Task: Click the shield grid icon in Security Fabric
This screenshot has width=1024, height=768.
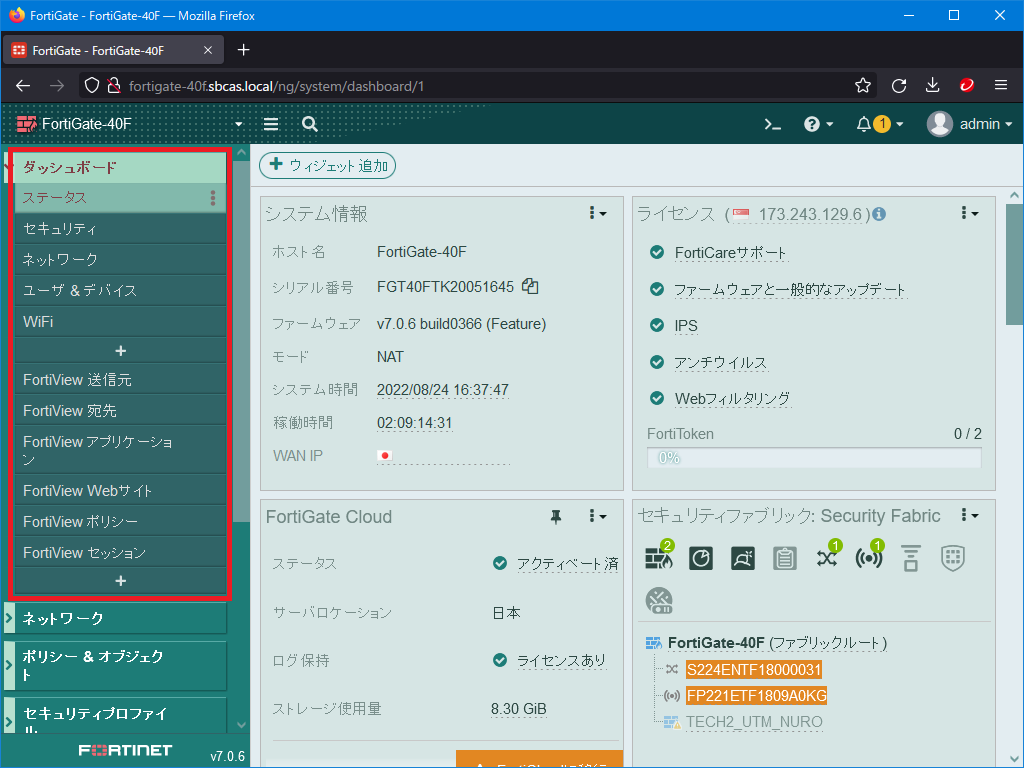Action: (953, 558)
